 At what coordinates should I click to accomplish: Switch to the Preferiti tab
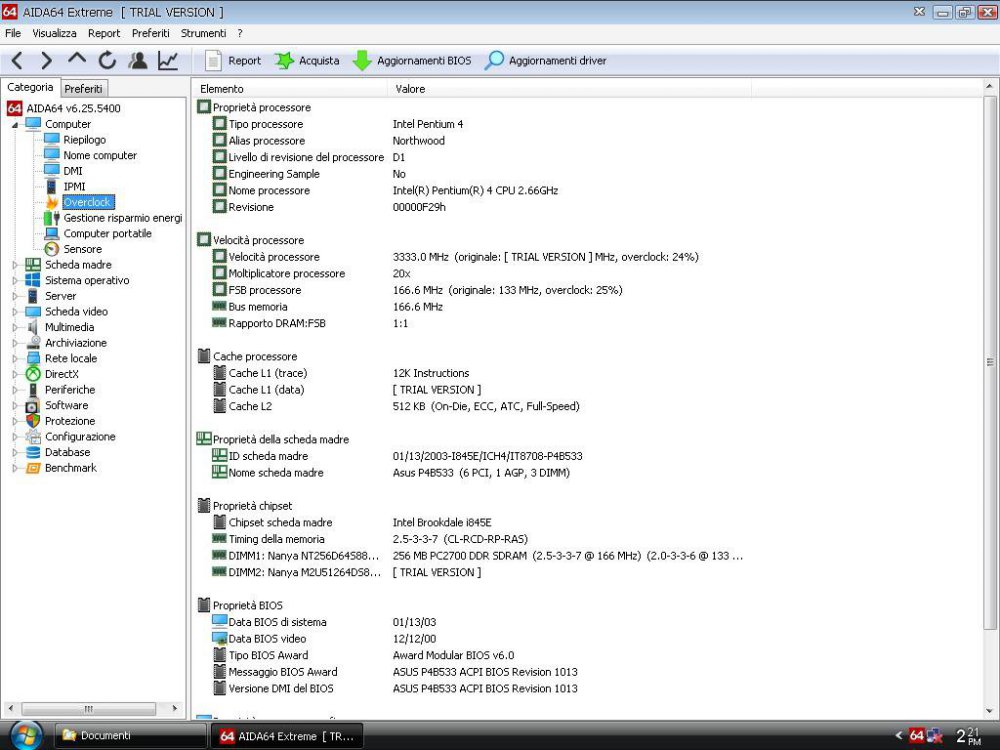point(83,88)
